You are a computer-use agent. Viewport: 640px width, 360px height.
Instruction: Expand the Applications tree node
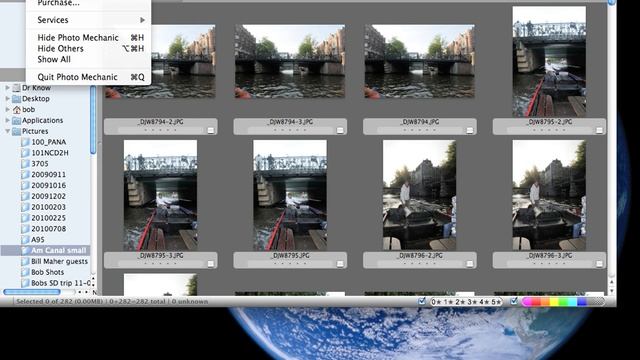coord(7,120)
